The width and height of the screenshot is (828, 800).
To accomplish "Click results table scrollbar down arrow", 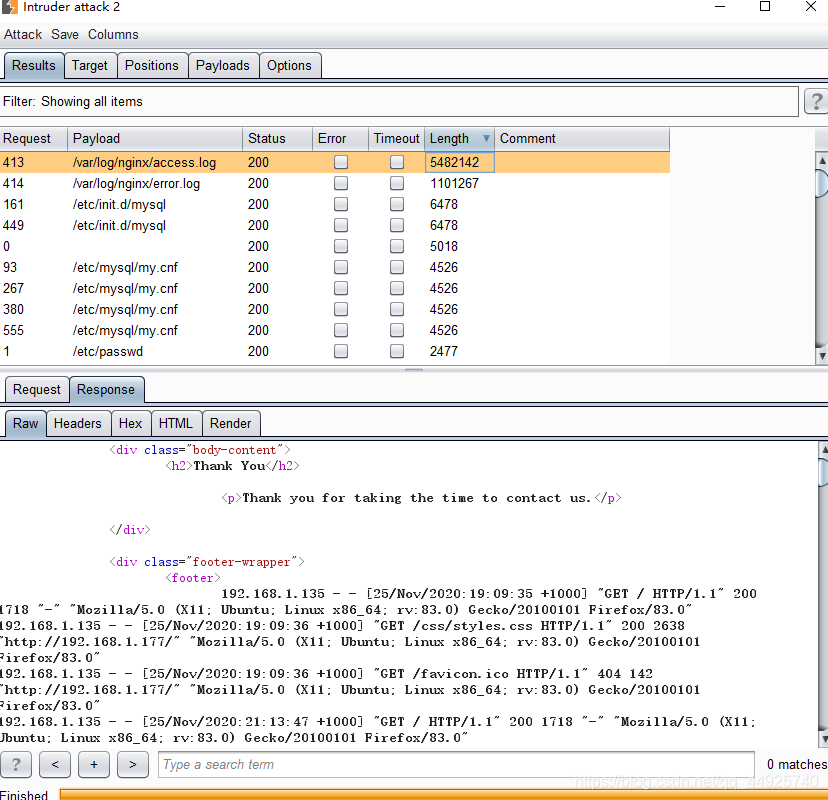I will (x=822, y=356).
